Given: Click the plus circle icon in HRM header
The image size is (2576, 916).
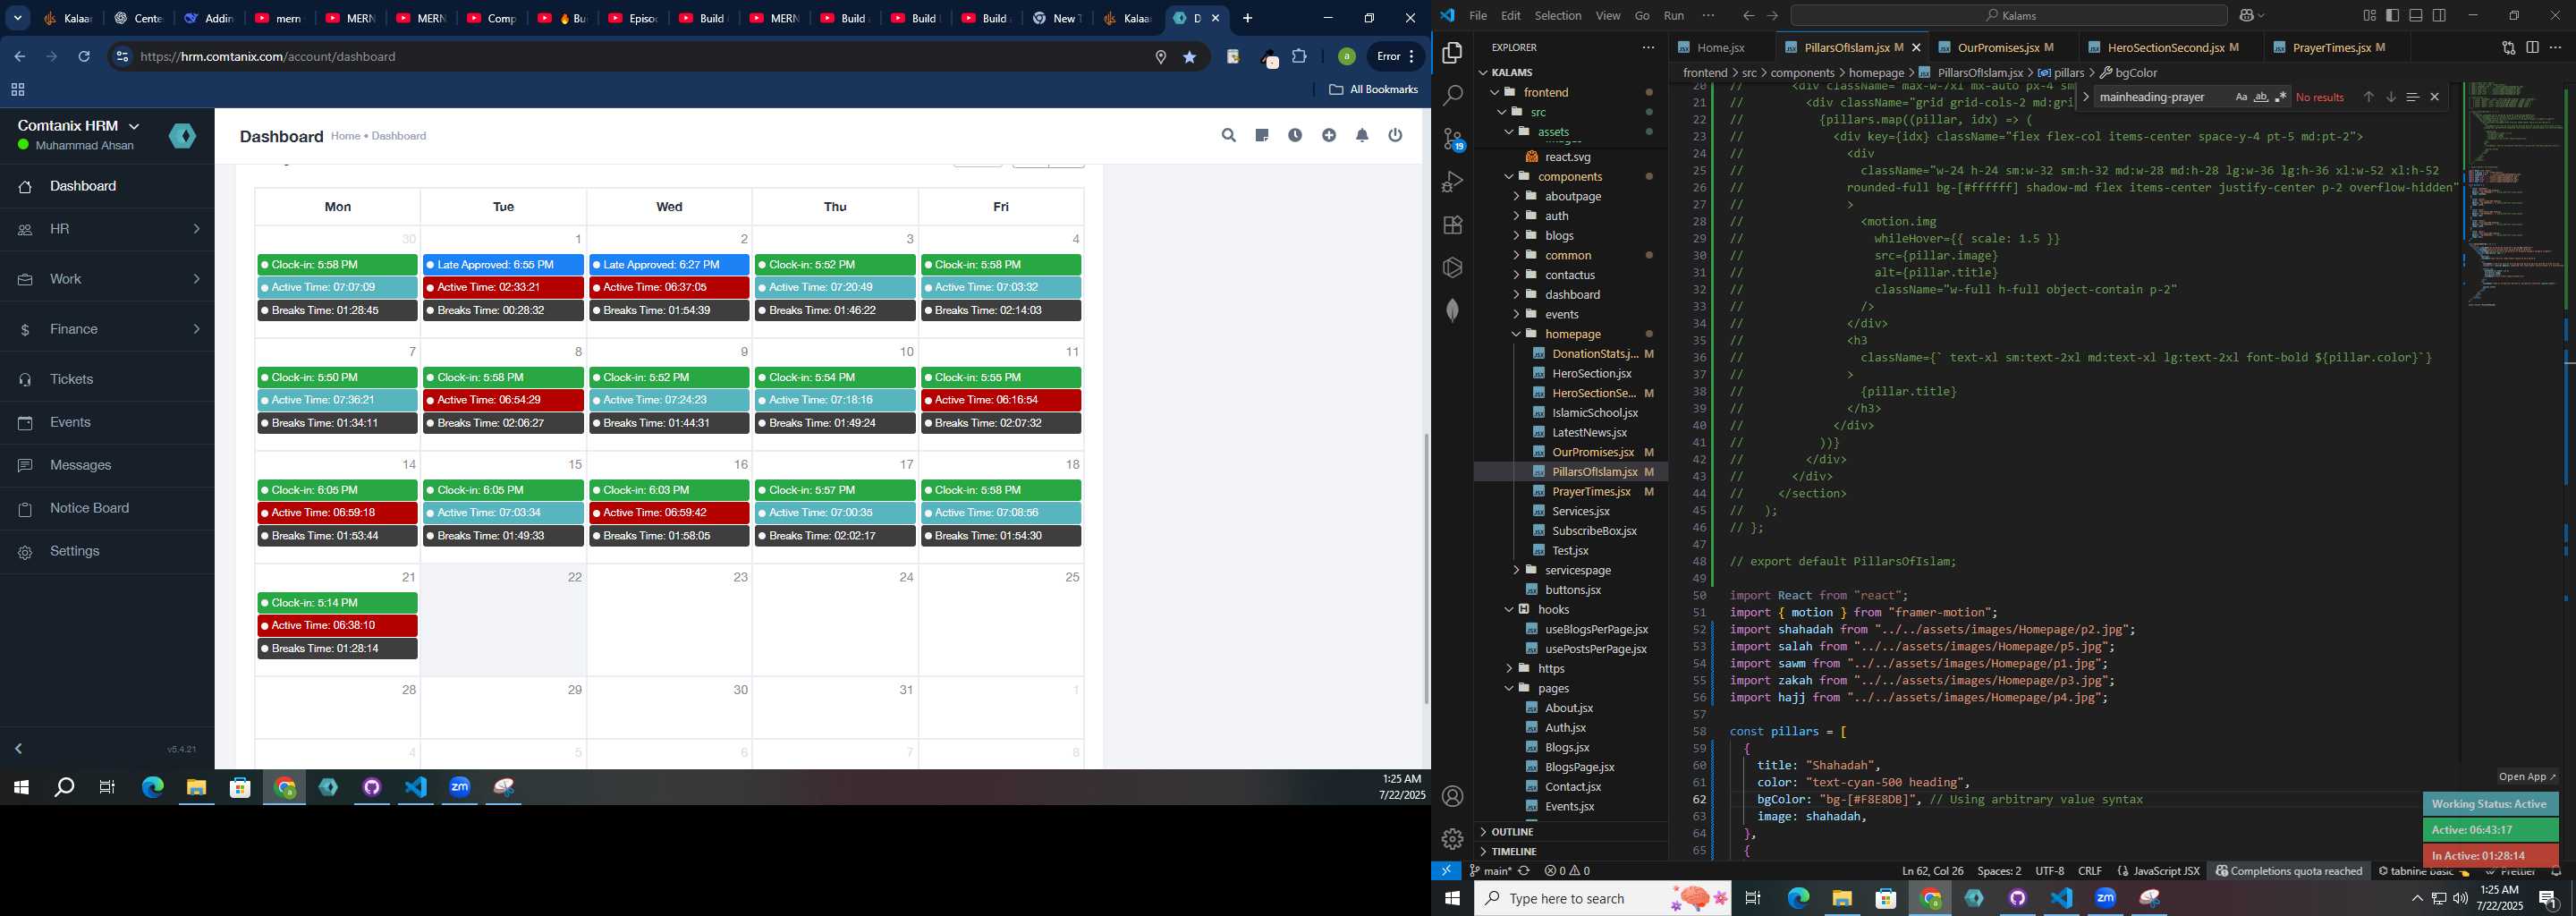Looking at the screenshot, I should pos(1329,135).
